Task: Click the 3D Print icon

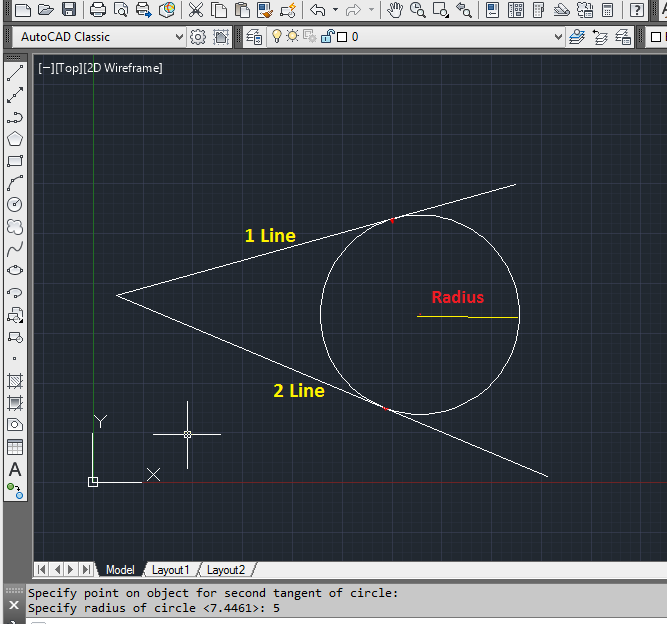Action: pos(167,9)
